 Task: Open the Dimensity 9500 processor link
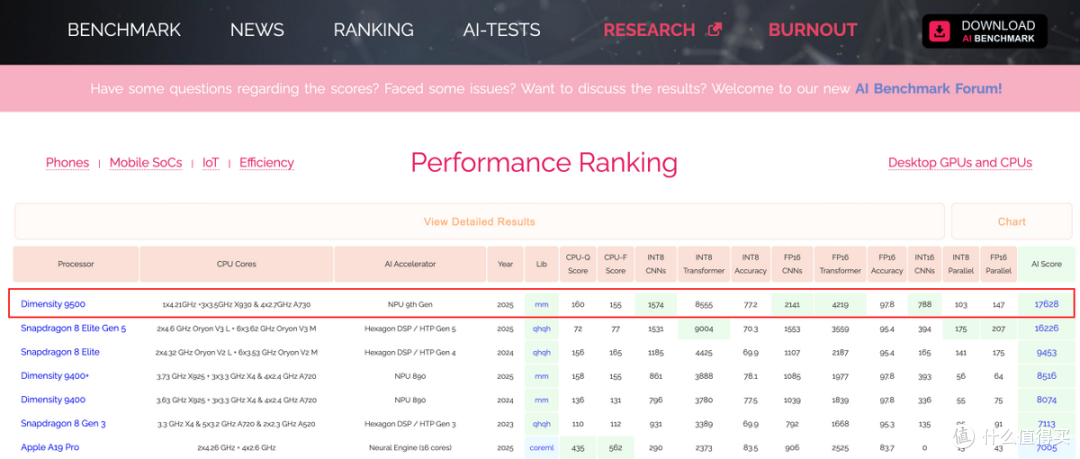click(53, 304)
